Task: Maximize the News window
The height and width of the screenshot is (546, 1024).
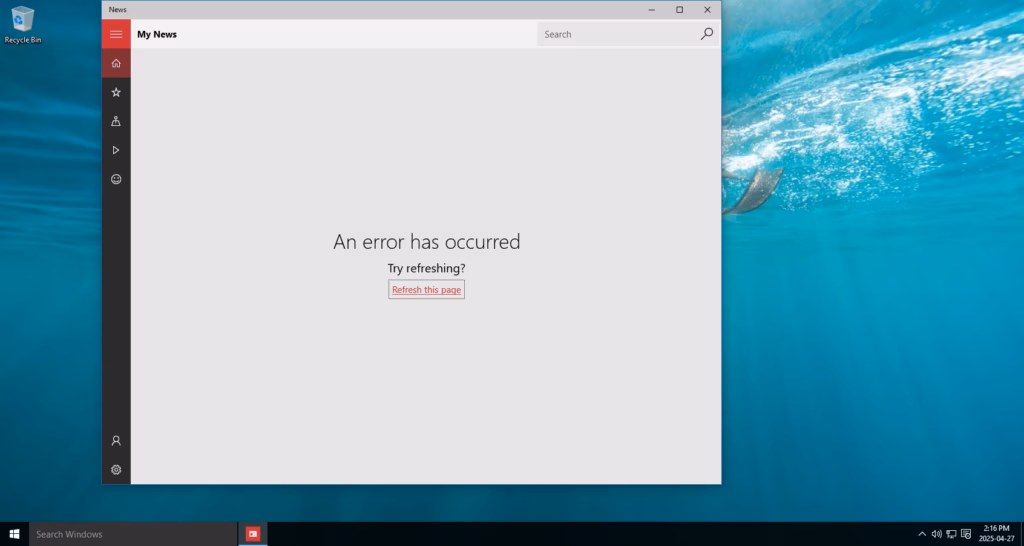Action: click(679, 10)
